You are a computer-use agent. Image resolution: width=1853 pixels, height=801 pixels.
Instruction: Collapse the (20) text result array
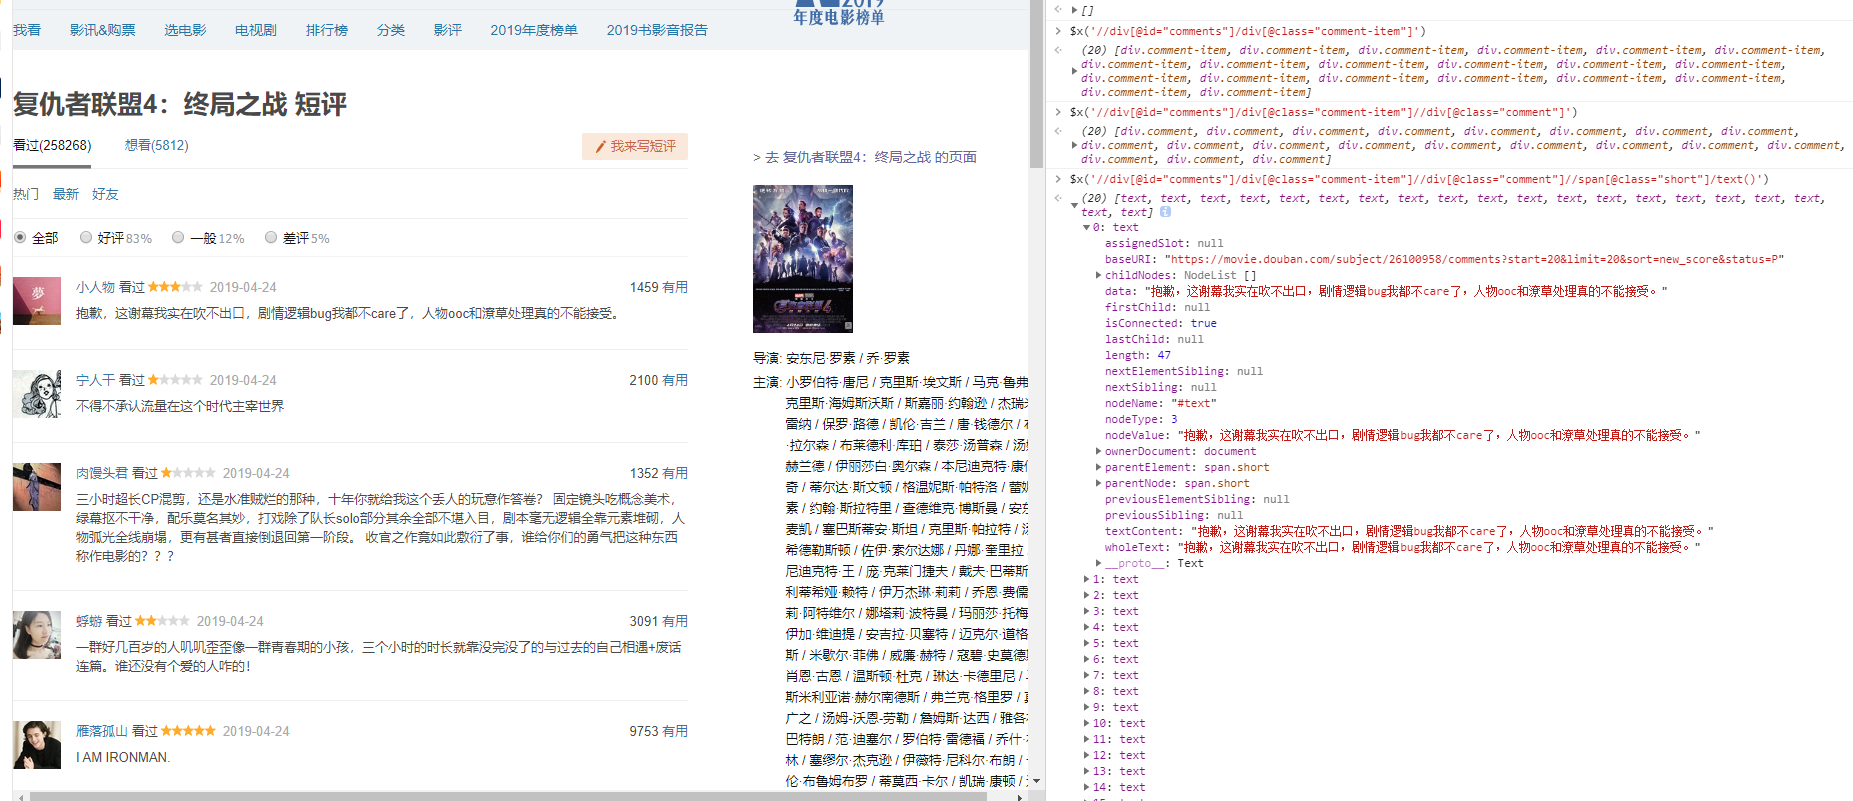pyautogui.click(x=1074, y=205)
